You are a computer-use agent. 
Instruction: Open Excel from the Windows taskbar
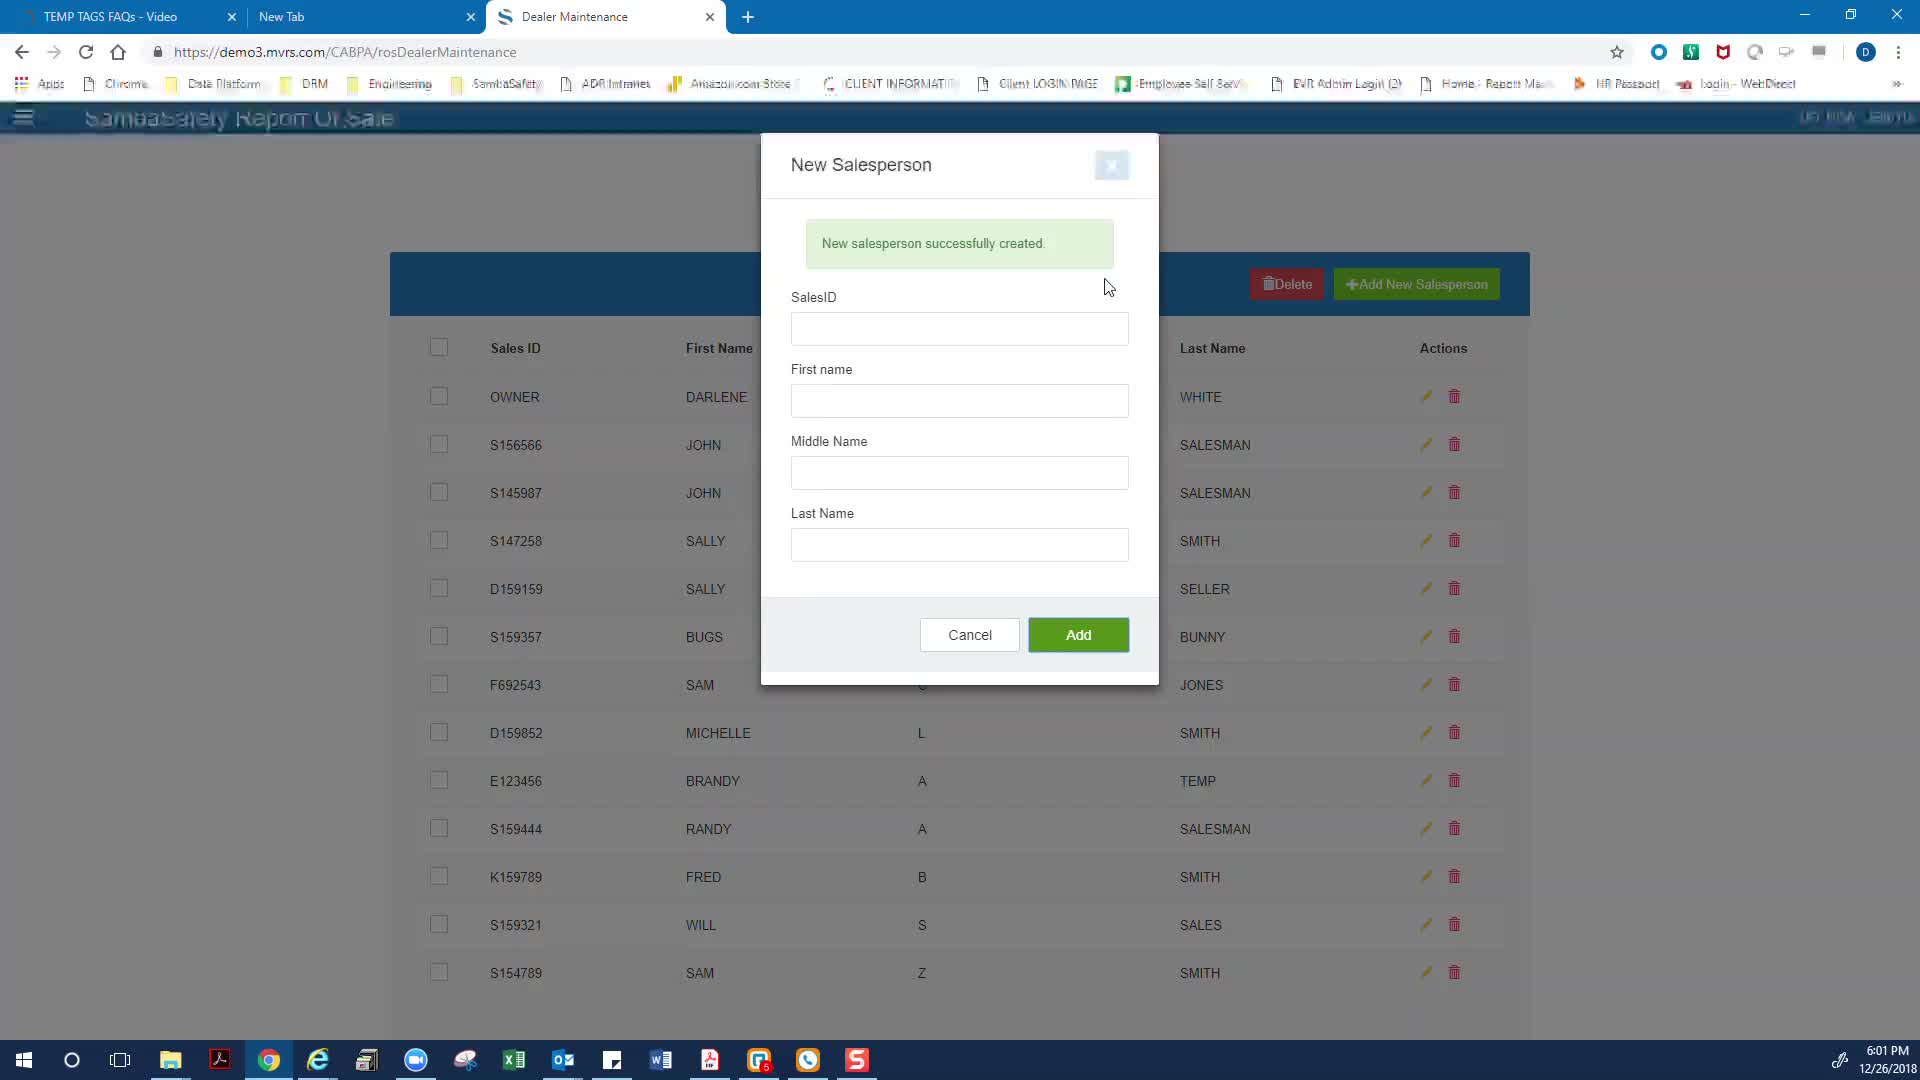click(514, 1060)
